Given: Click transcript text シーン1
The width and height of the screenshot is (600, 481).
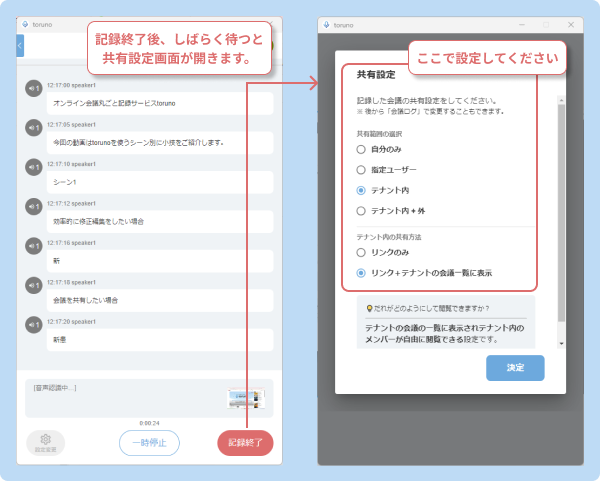Looking at the screenshot, I should [x=64, y=182].
